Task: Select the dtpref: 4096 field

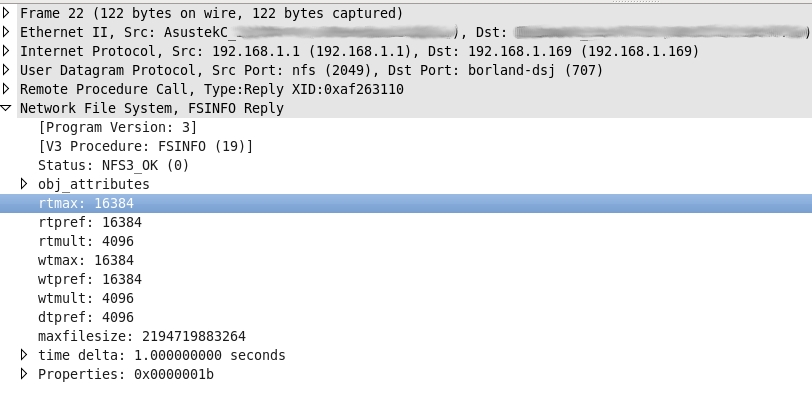Action: [x=86, y=317]
